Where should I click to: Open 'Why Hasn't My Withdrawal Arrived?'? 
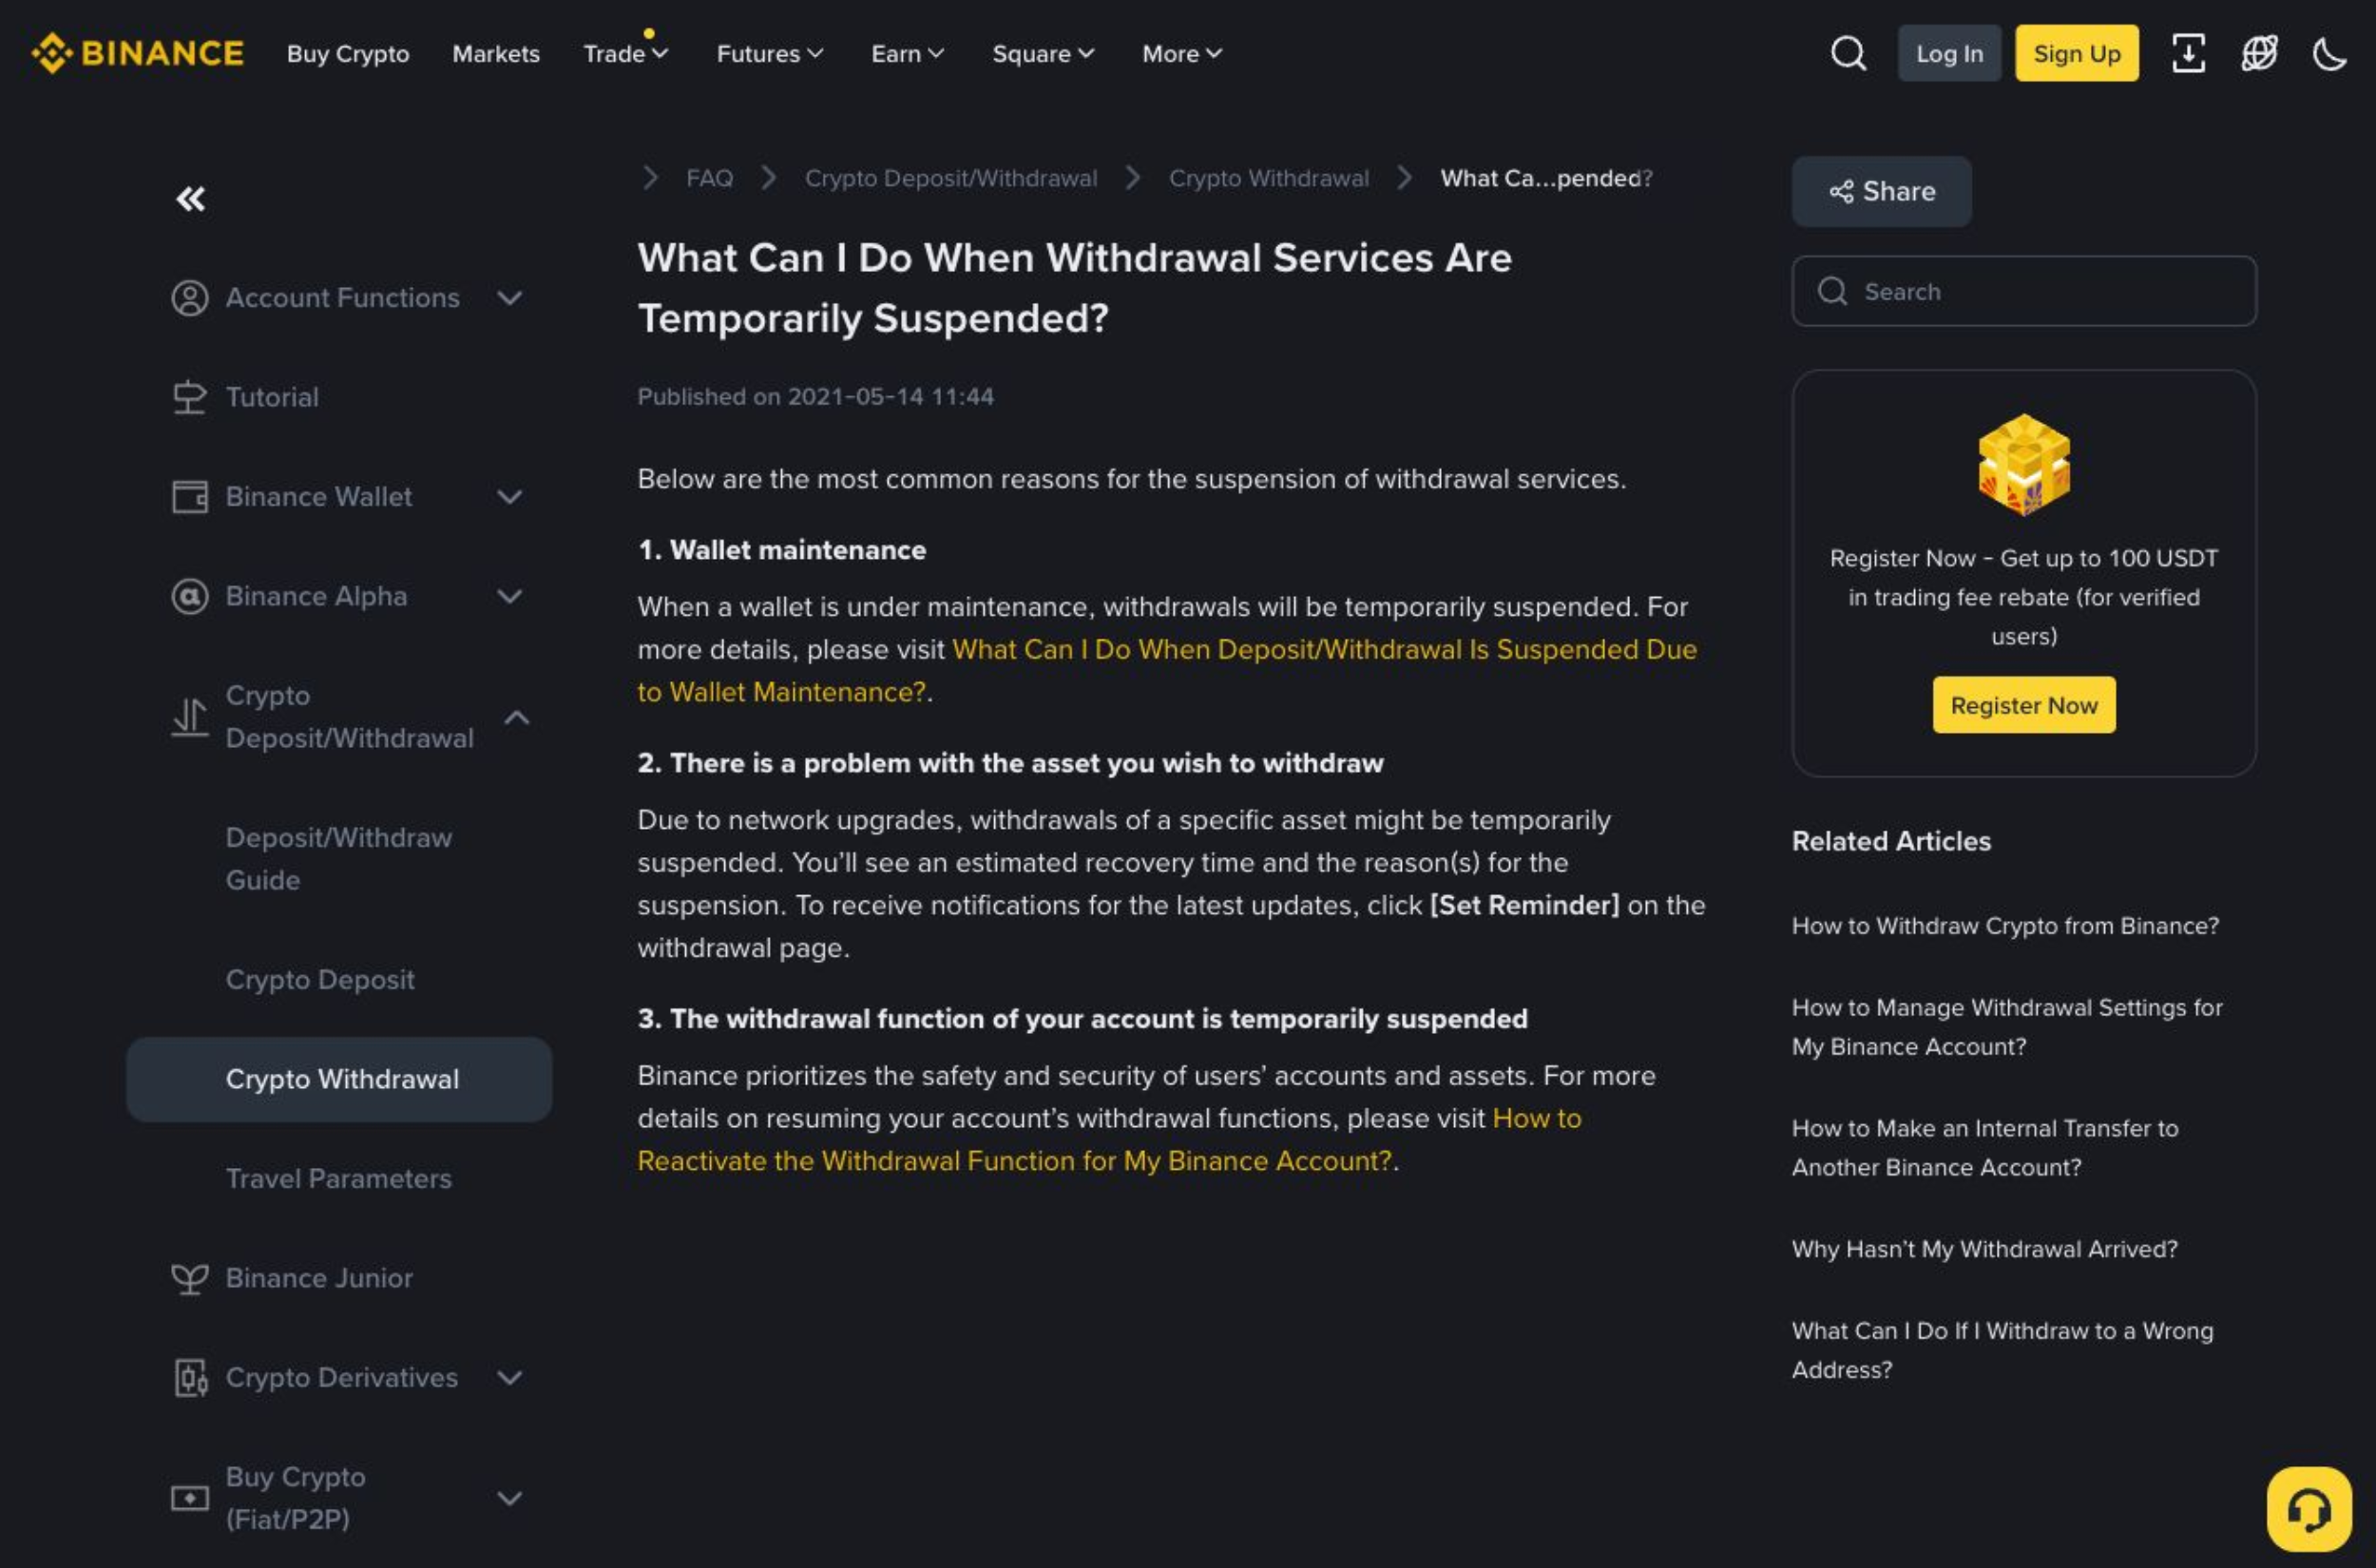click(x=1984, y=1249)
